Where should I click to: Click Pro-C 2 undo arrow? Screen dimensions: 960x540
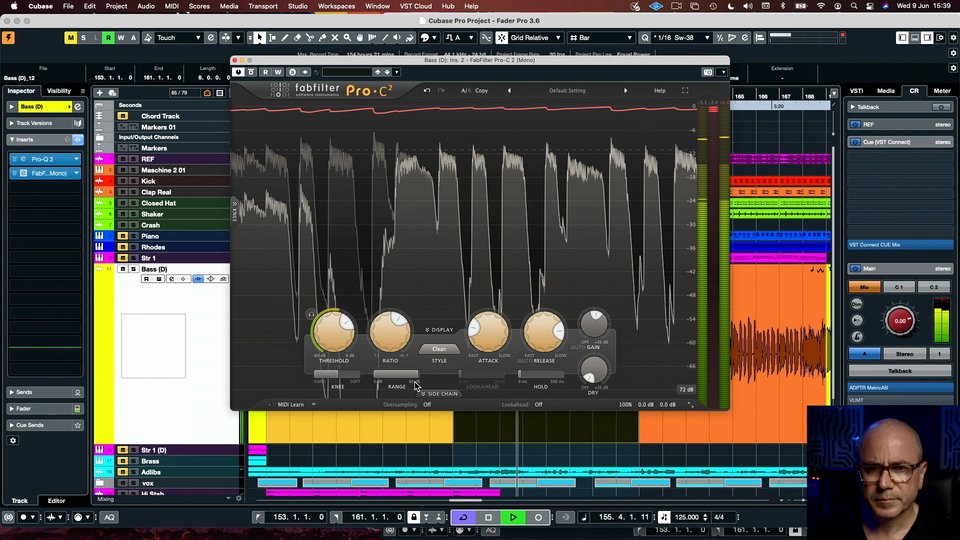pos(427,91)
